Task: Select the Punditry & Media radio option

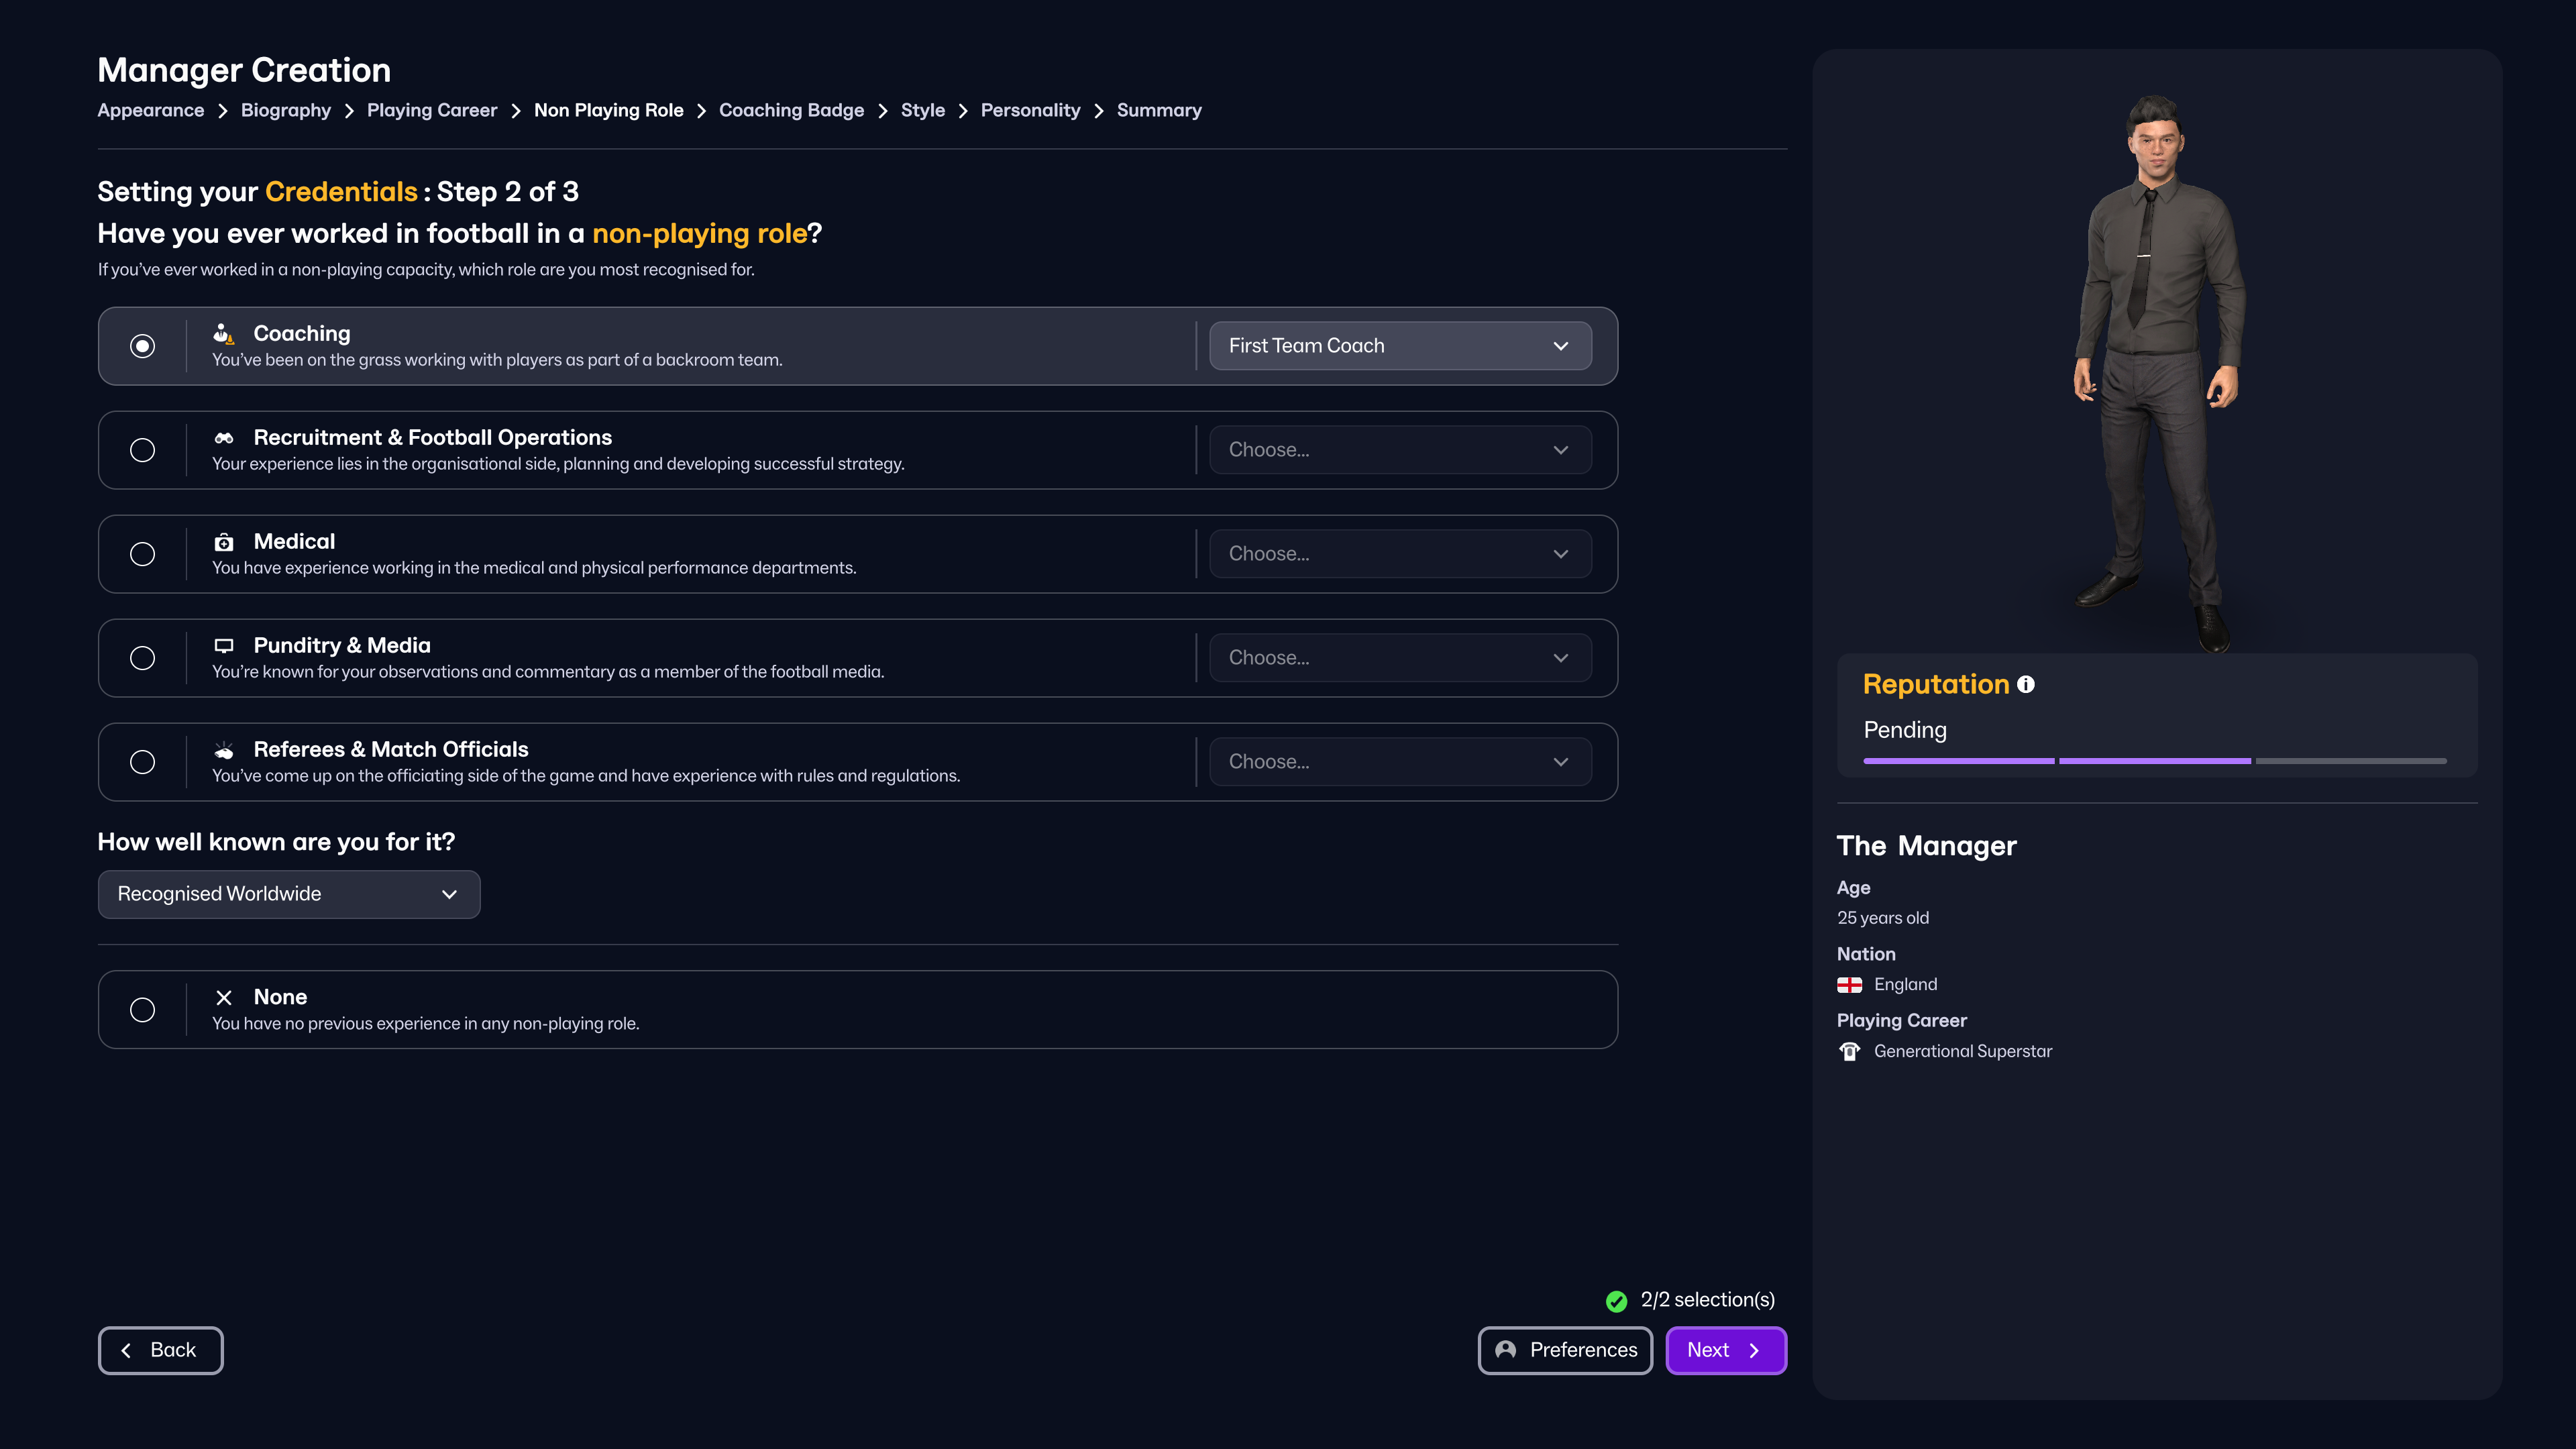Action: (143, 658)
